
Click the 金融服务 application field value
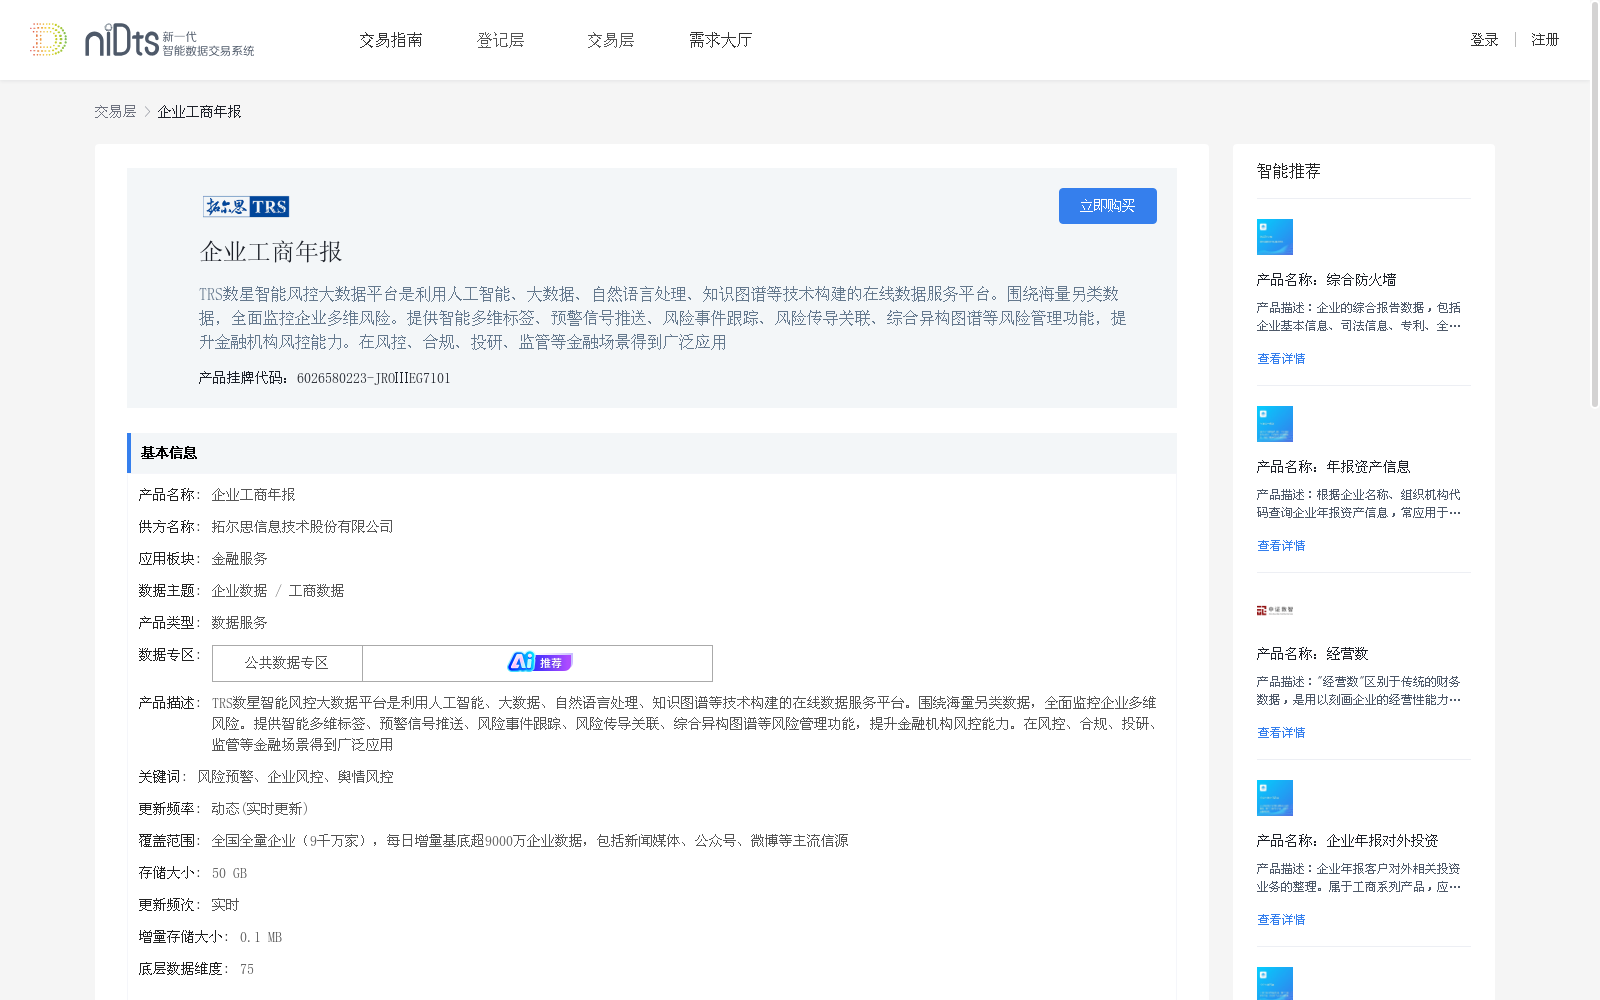[239, 559]
